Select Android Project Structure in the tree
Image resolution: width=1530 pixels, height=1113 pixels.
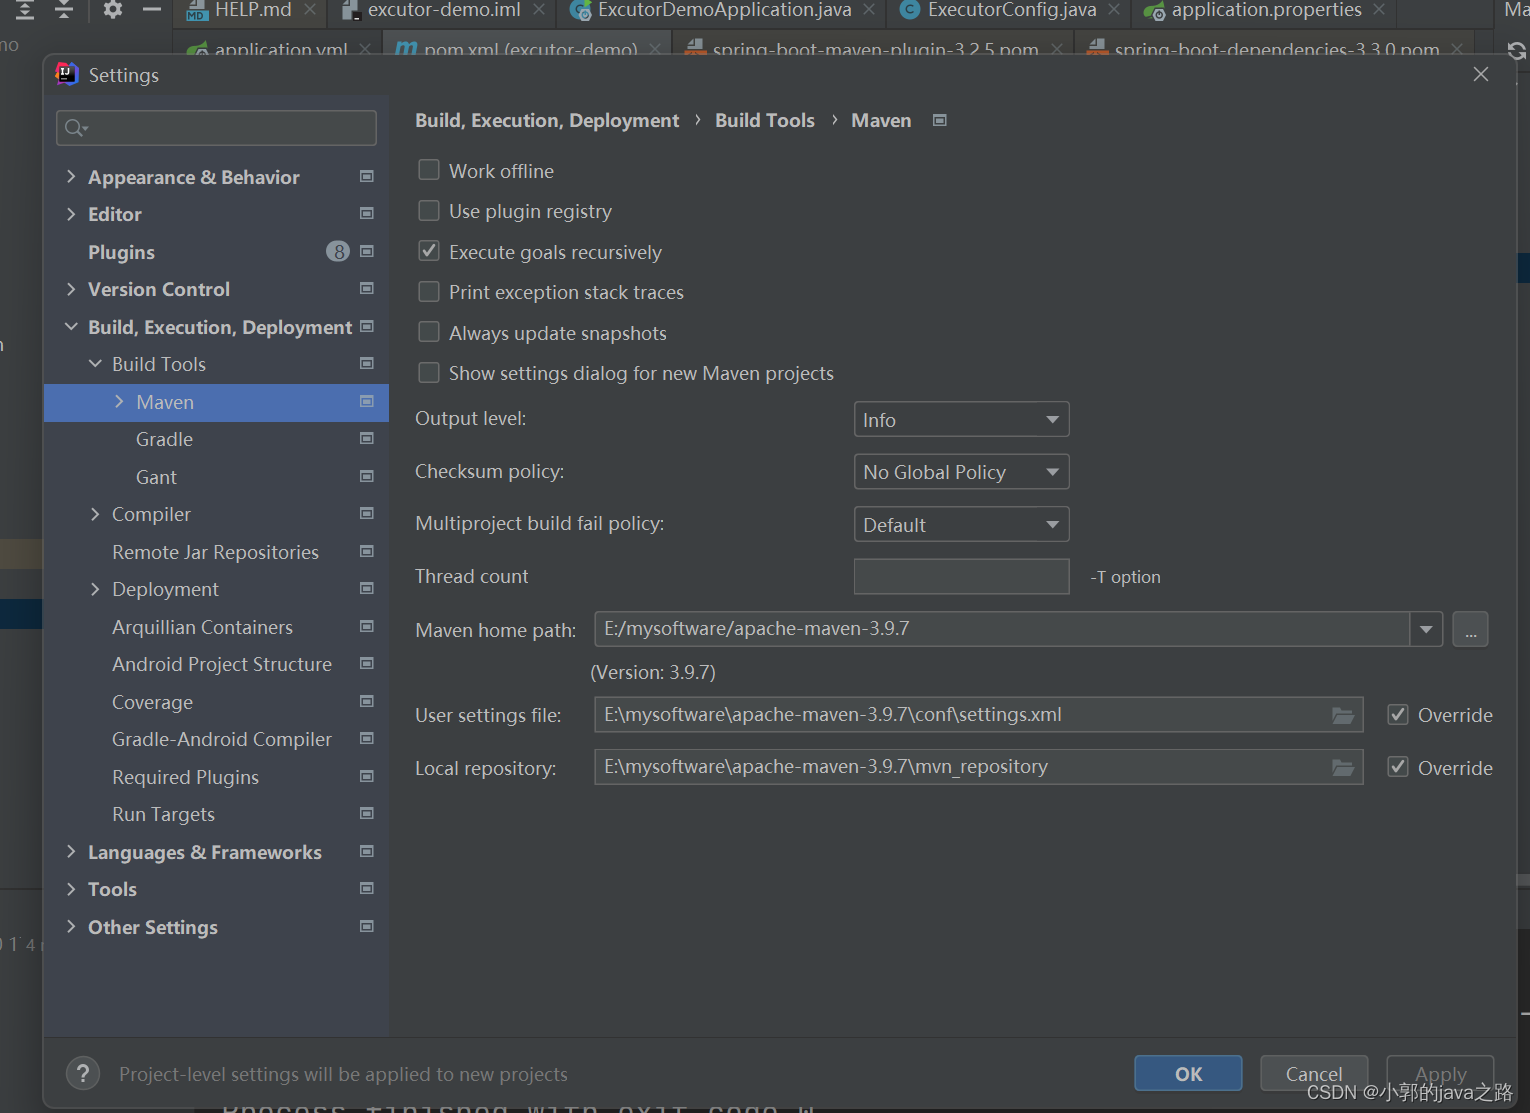tap(221, 664)
